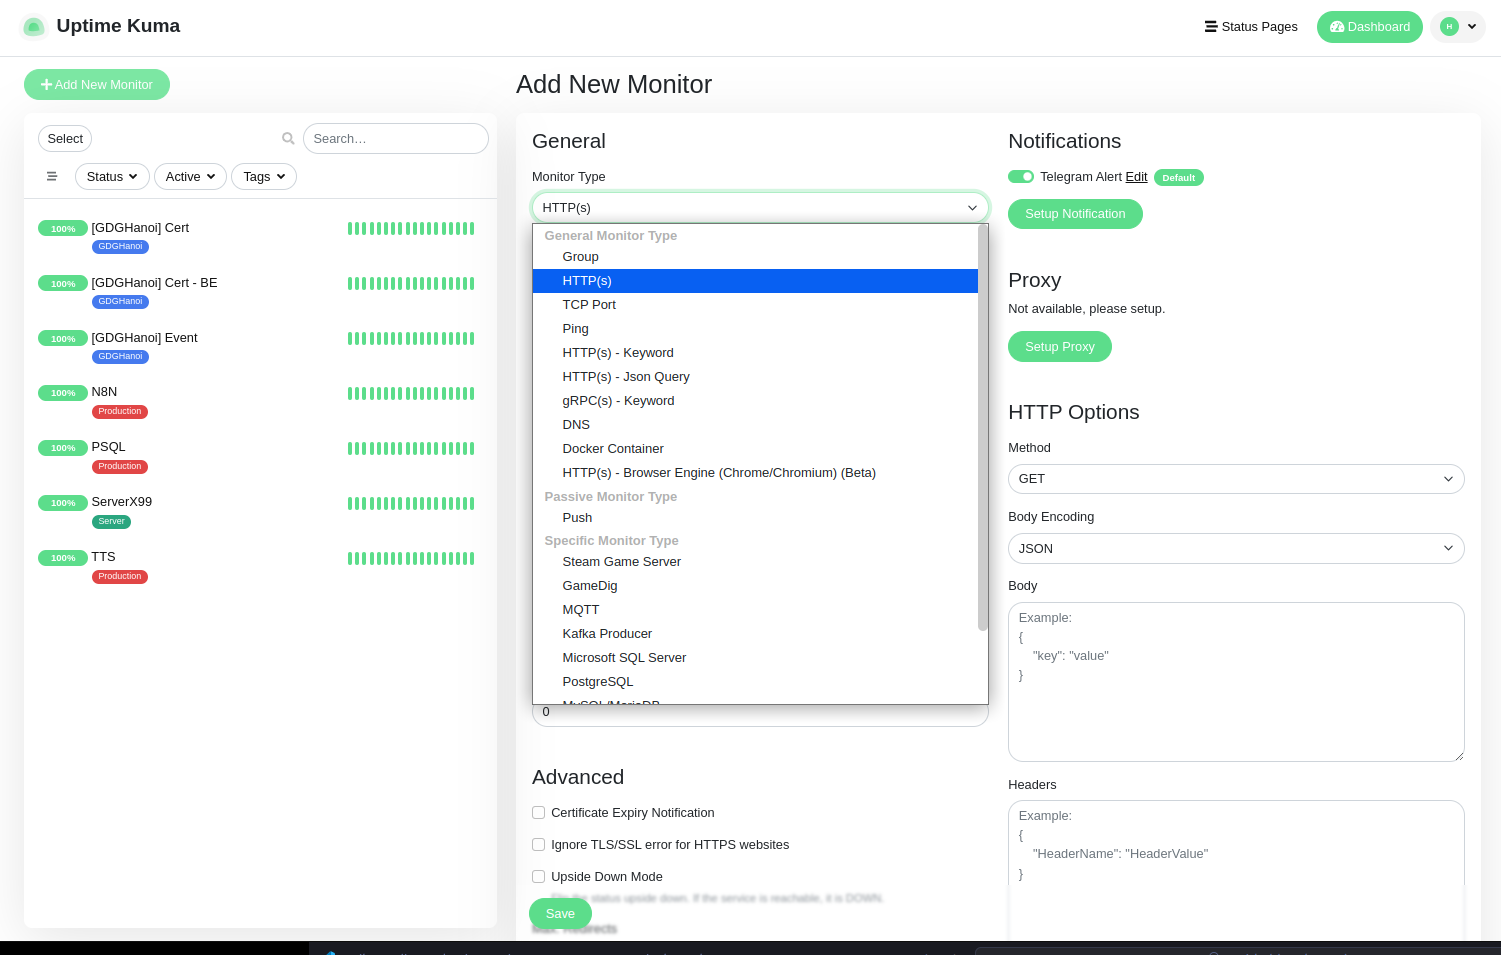The image size is (1501, 955).
Task: Click the Server tag under ServerX99
Action: click(x=111, y=522)
